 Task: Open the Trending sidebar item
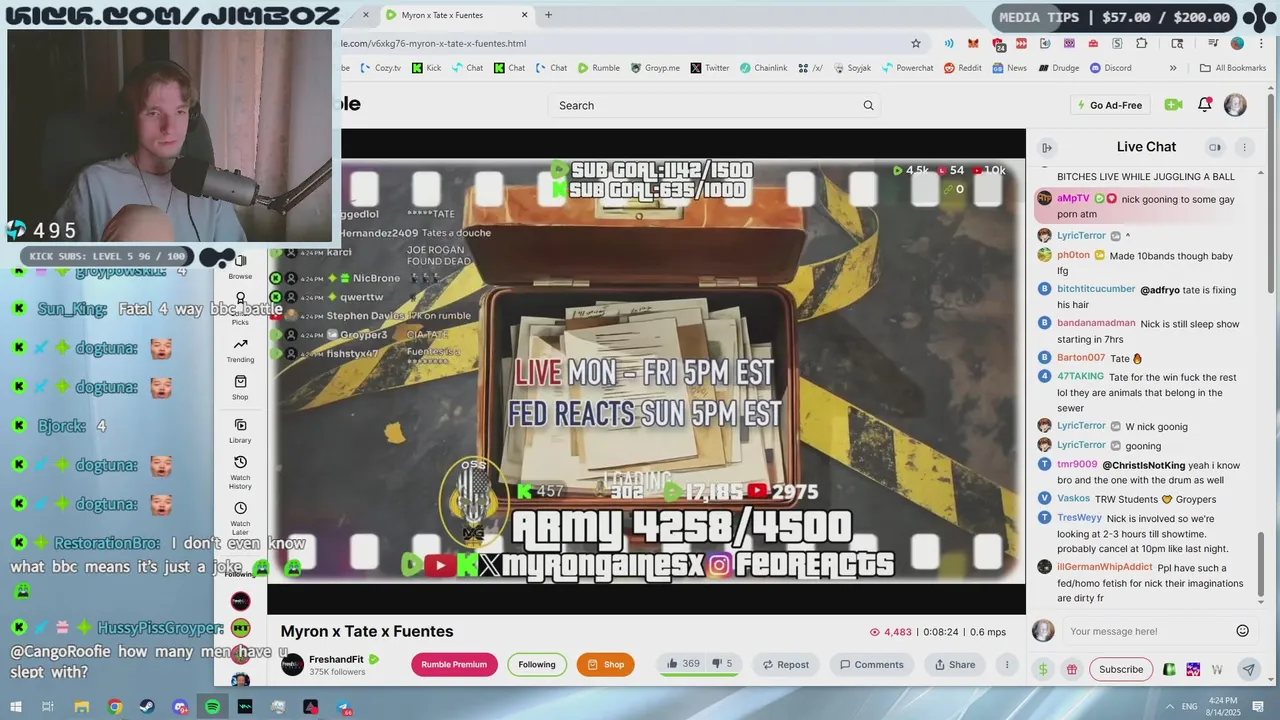pos(240,350)
